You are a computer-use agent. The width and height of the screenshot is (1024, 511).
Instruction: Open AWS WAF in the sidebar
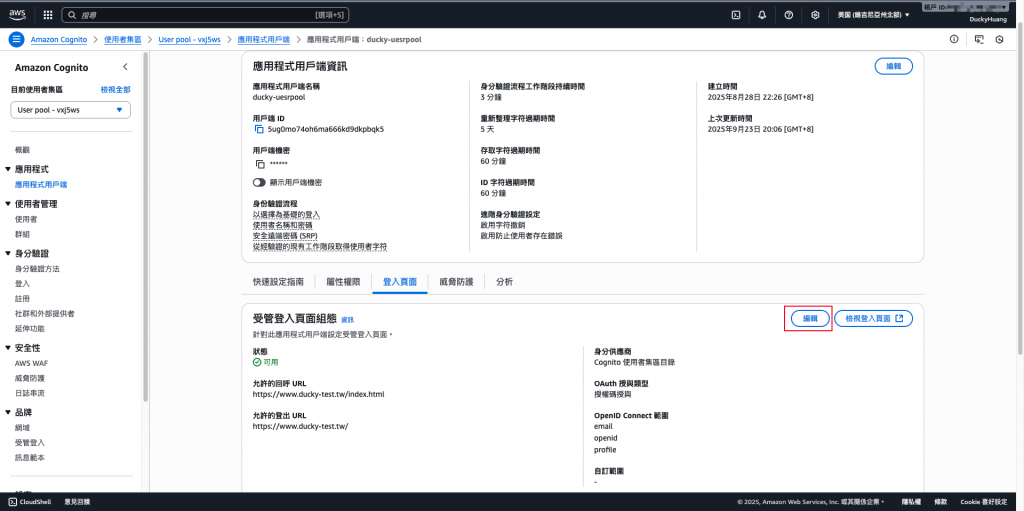[x=30, y=363]
